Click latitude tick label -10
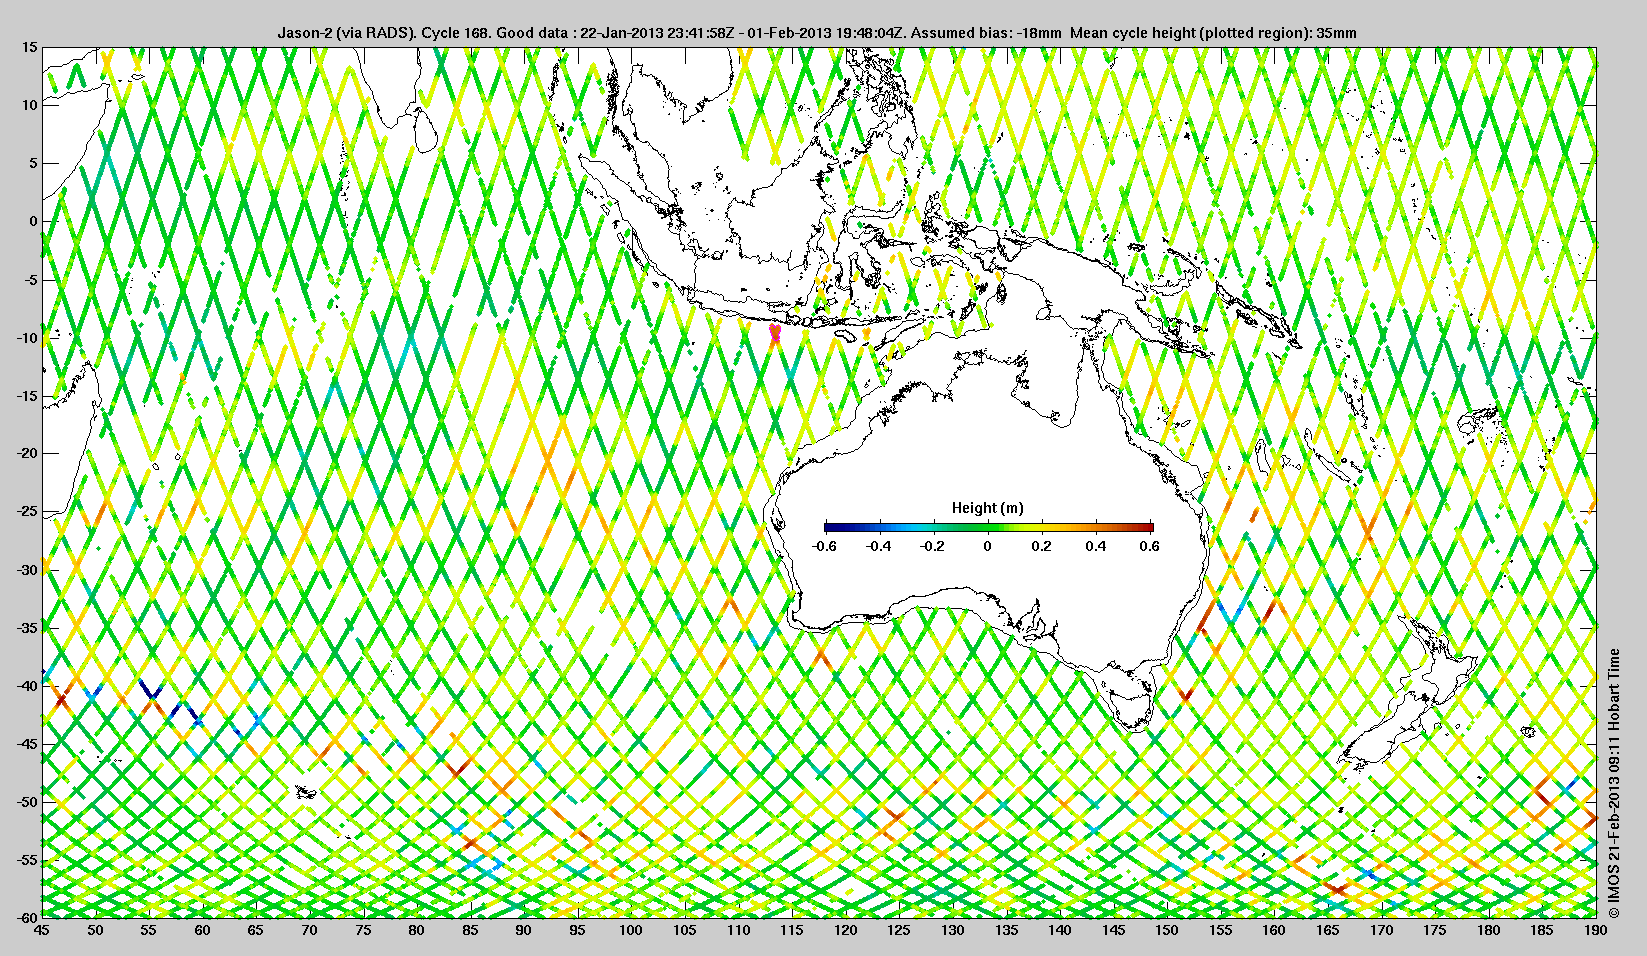This screenshot has height=956, width=1647. point(27,337)
